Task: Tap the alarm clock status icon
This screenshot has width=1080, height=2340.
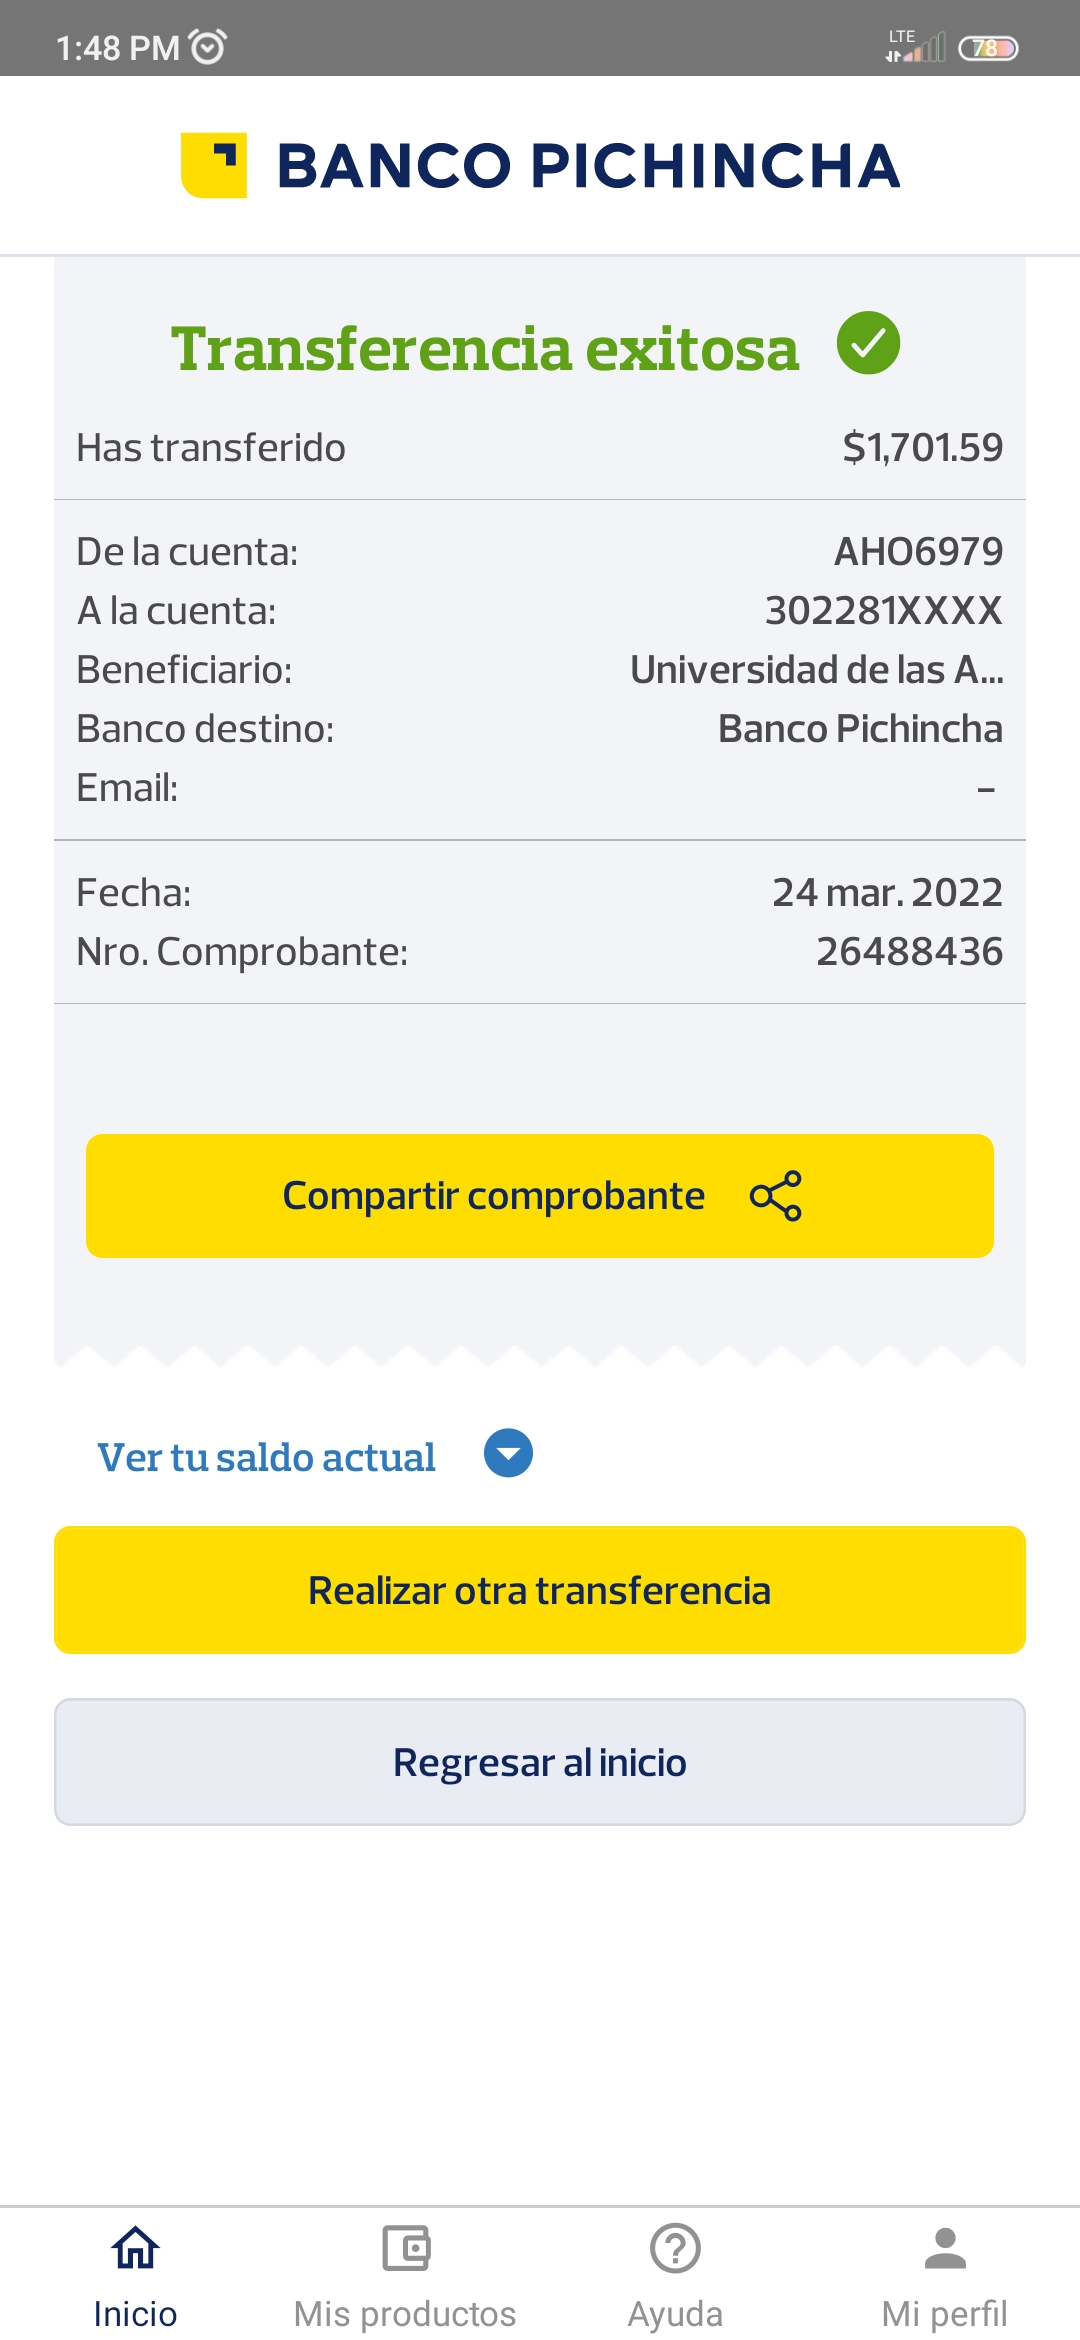Action: click(208, 47)
